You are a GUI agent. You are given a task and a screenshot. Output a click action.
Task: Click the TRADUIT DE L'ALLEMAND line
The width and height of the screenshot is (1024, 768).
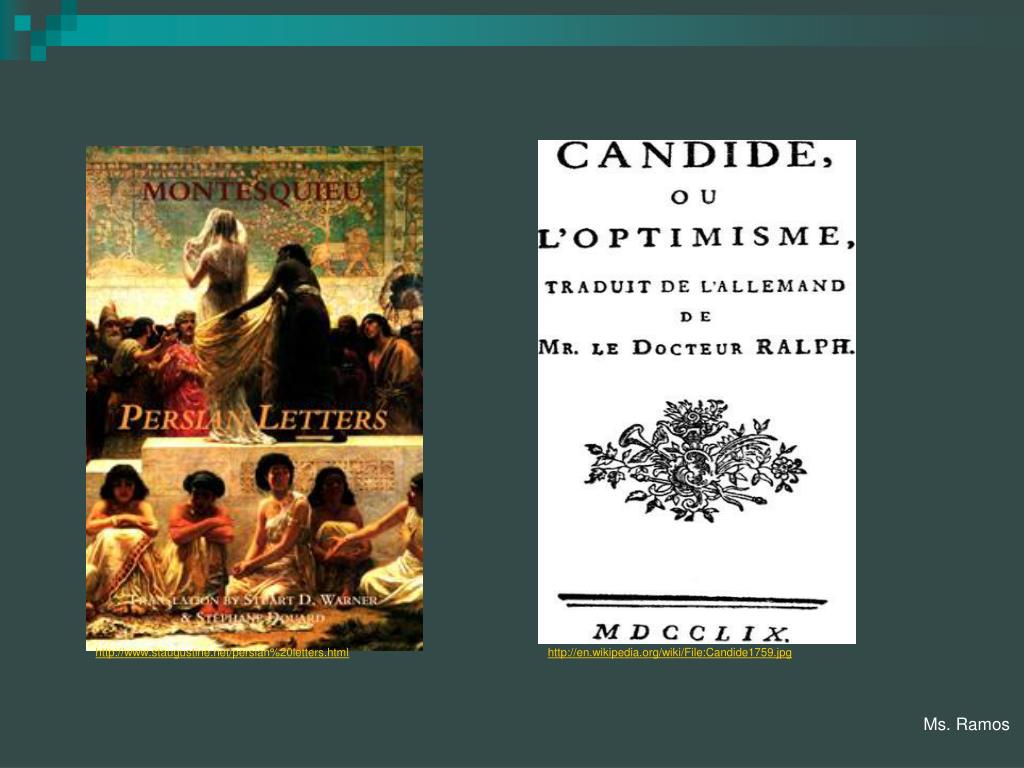pos(696,287)
